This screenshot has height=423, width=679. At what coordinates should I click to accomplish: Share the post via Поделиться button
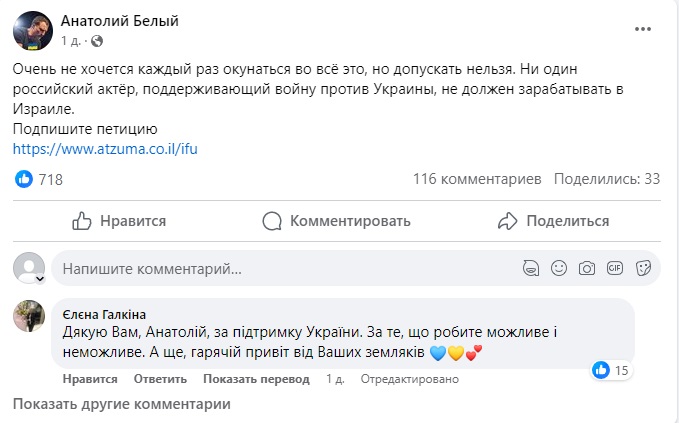click(553, 221)
